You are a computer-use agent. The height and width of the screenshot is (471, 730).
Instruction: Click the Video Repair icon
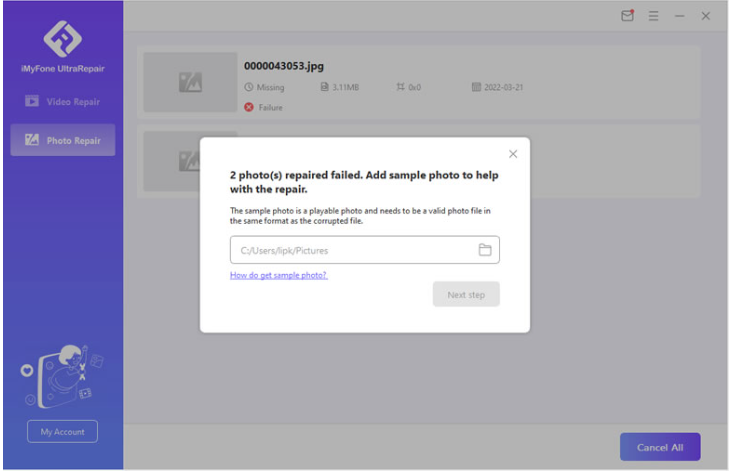coord(32,101)
